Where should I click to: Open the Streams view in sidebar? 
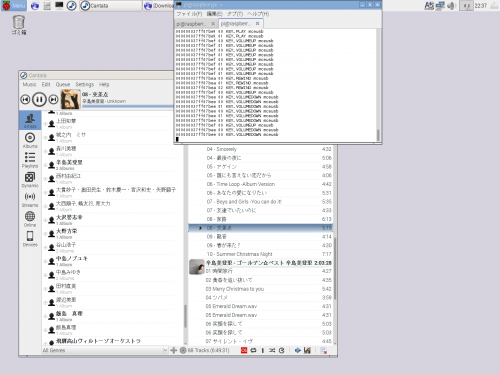30,200
